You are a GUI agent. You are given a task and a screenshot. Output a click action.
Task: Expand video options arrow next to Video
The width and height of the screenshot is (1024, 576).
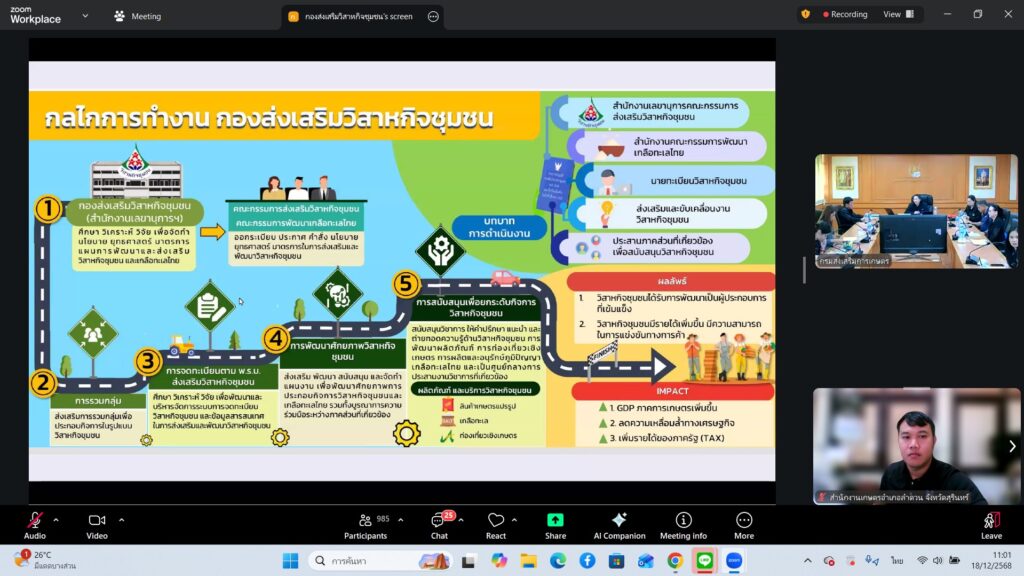pos(122,519)
